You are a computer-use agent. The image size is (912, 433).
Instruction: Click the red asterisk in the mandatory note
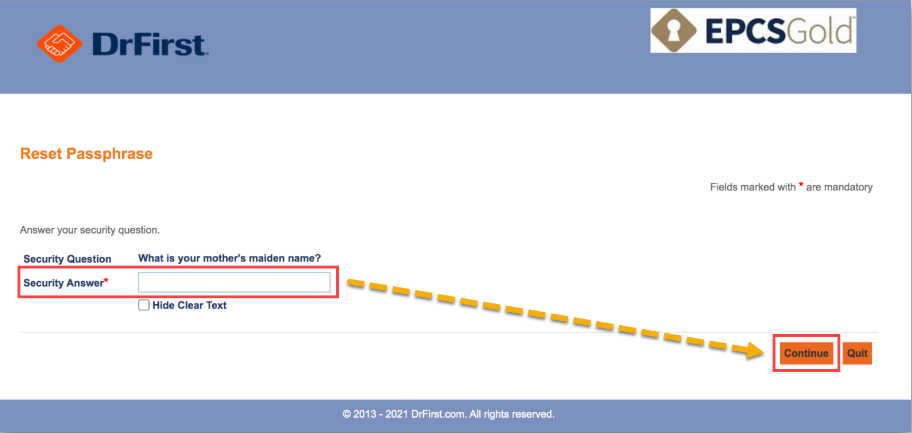click(x=801, y=186)
